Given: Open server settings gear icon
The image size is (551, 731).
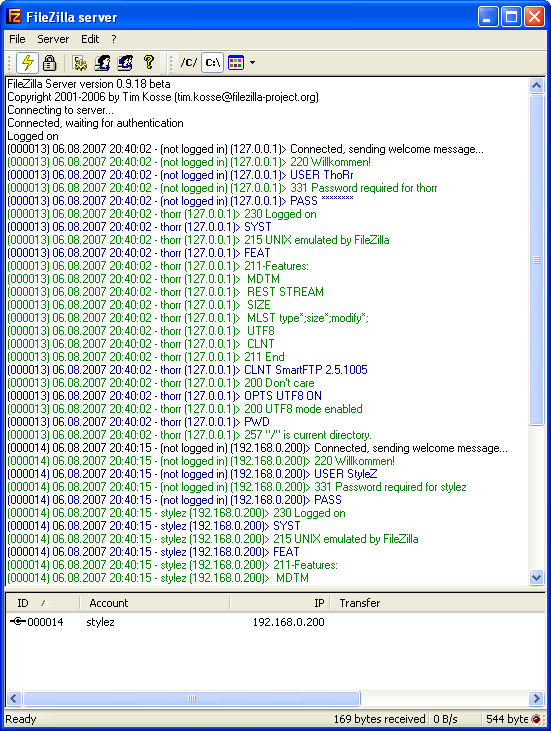Looking at the screenshot, I should click(x=80, y=62).
